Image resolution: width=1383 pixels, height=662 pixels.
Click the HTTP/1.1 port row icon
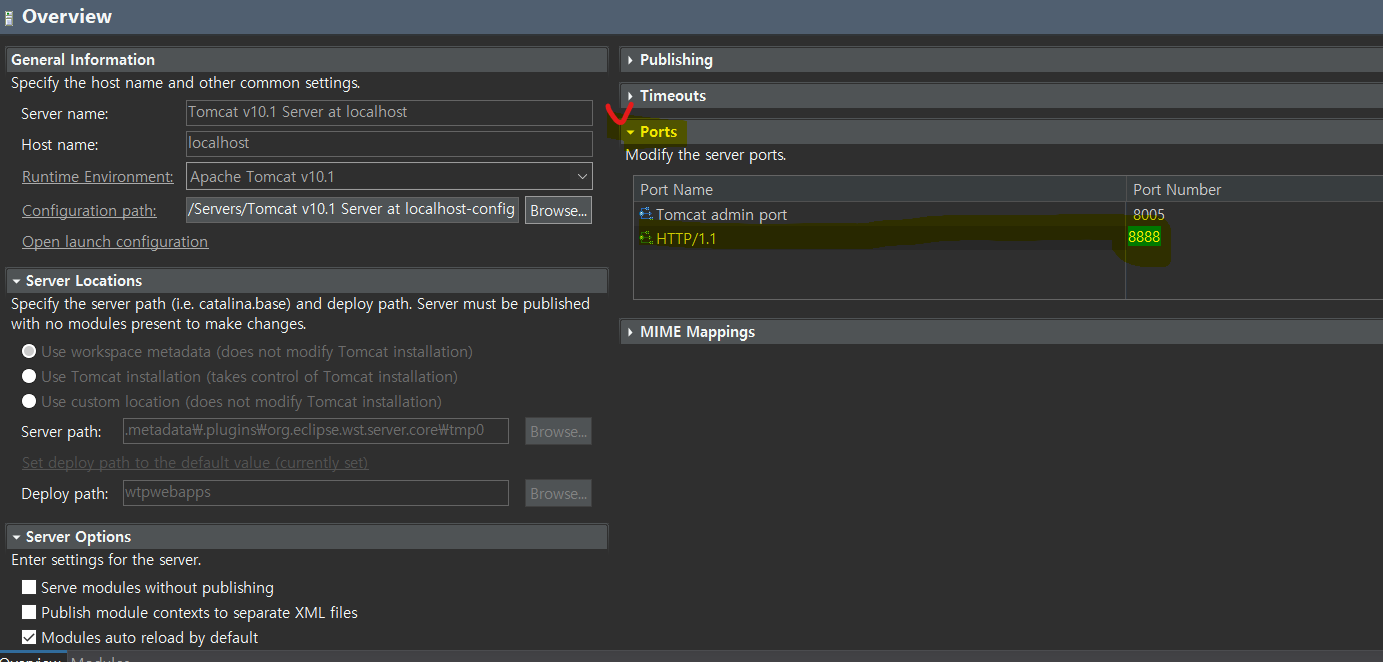646,238
